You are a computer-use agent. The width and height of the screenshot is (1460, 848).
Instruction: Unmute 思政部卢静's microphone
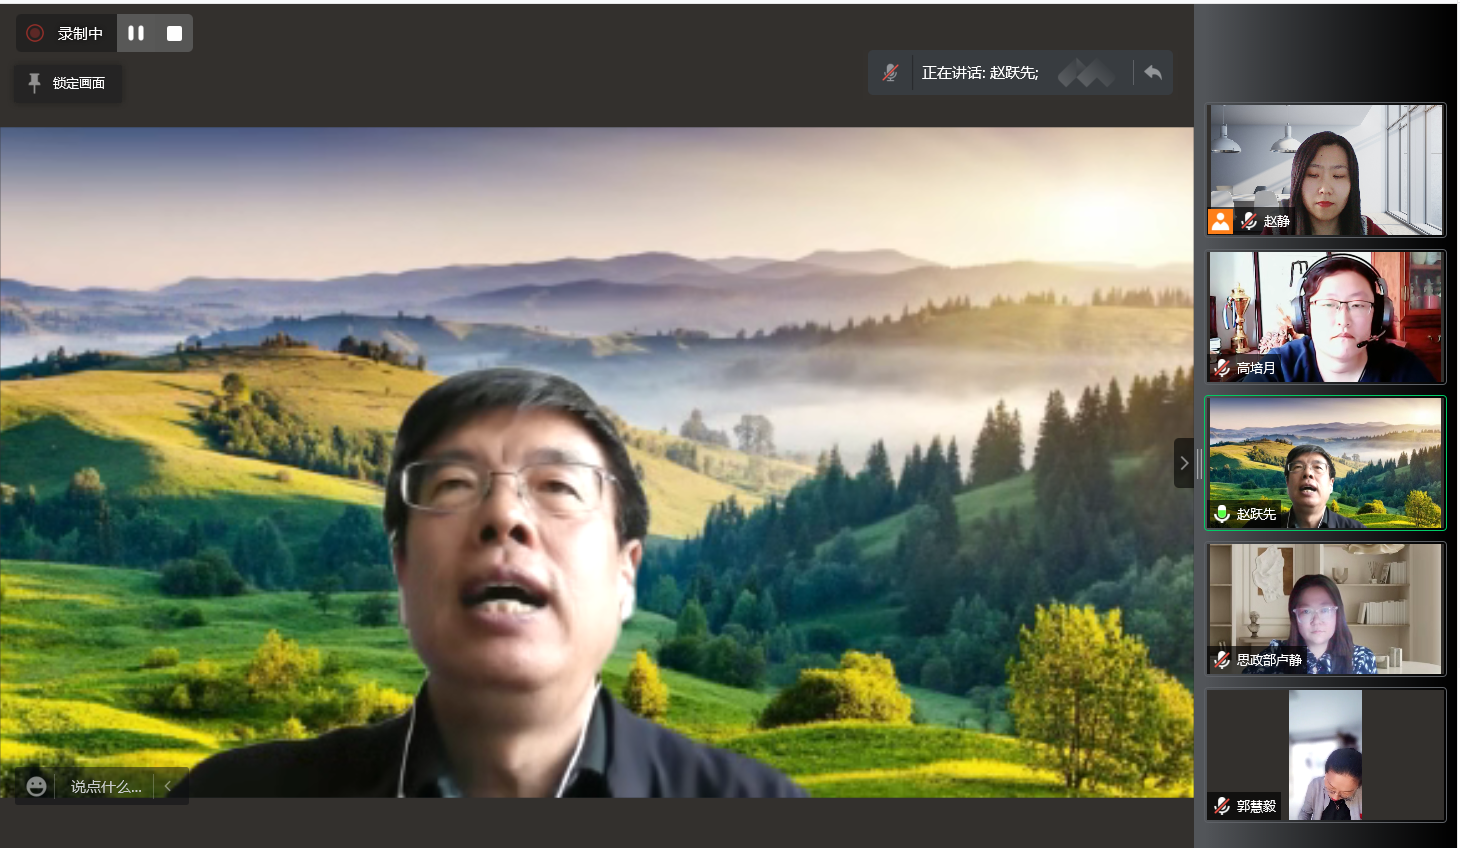(1220, 659)
